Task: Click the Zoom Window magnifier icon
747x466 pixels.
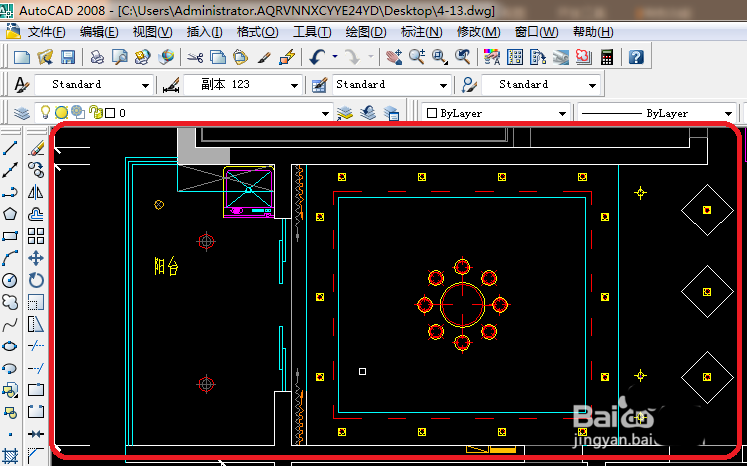Action: pyautogui.click(x=439, y=57)
